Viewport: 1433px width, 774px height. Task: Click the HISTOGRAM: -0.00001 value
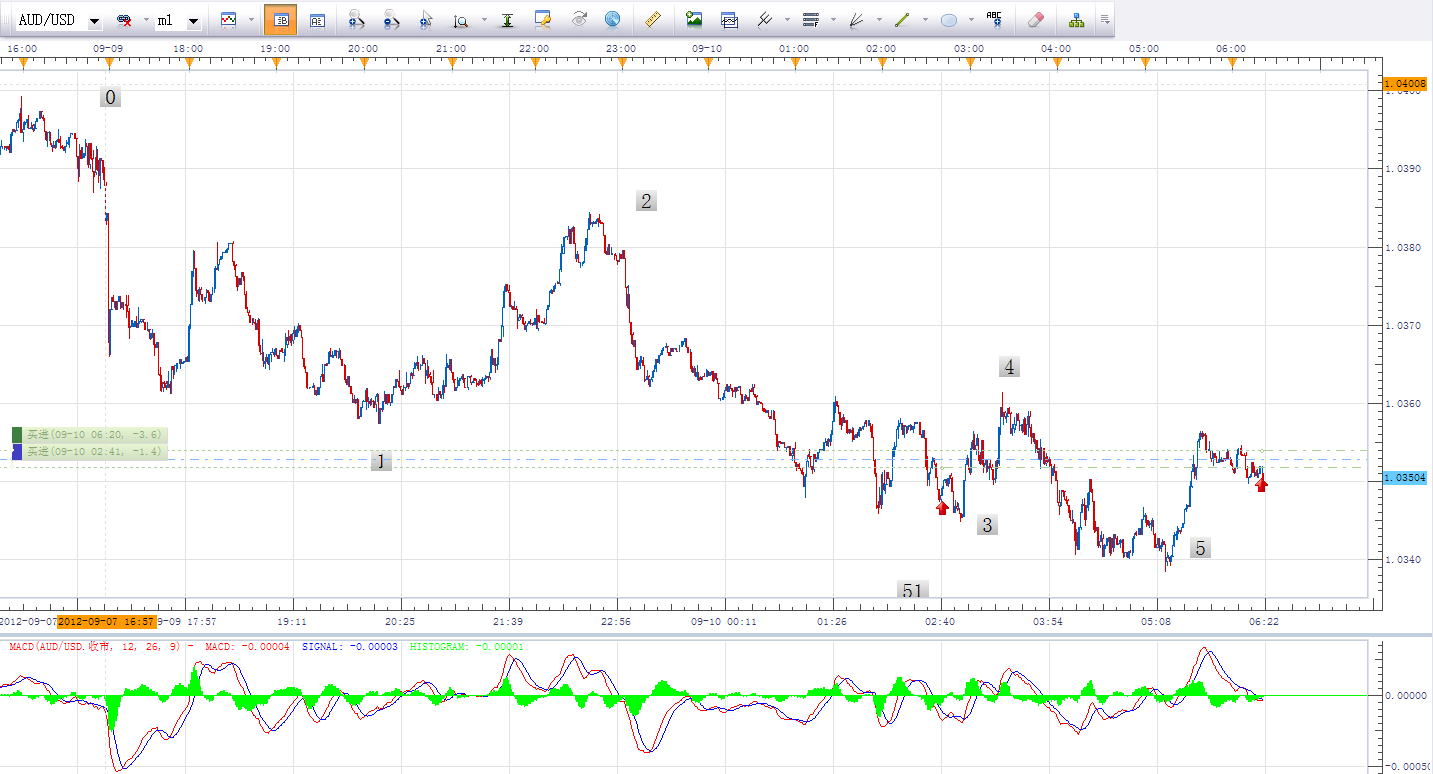pyautogui.click(x=467, y=647)
